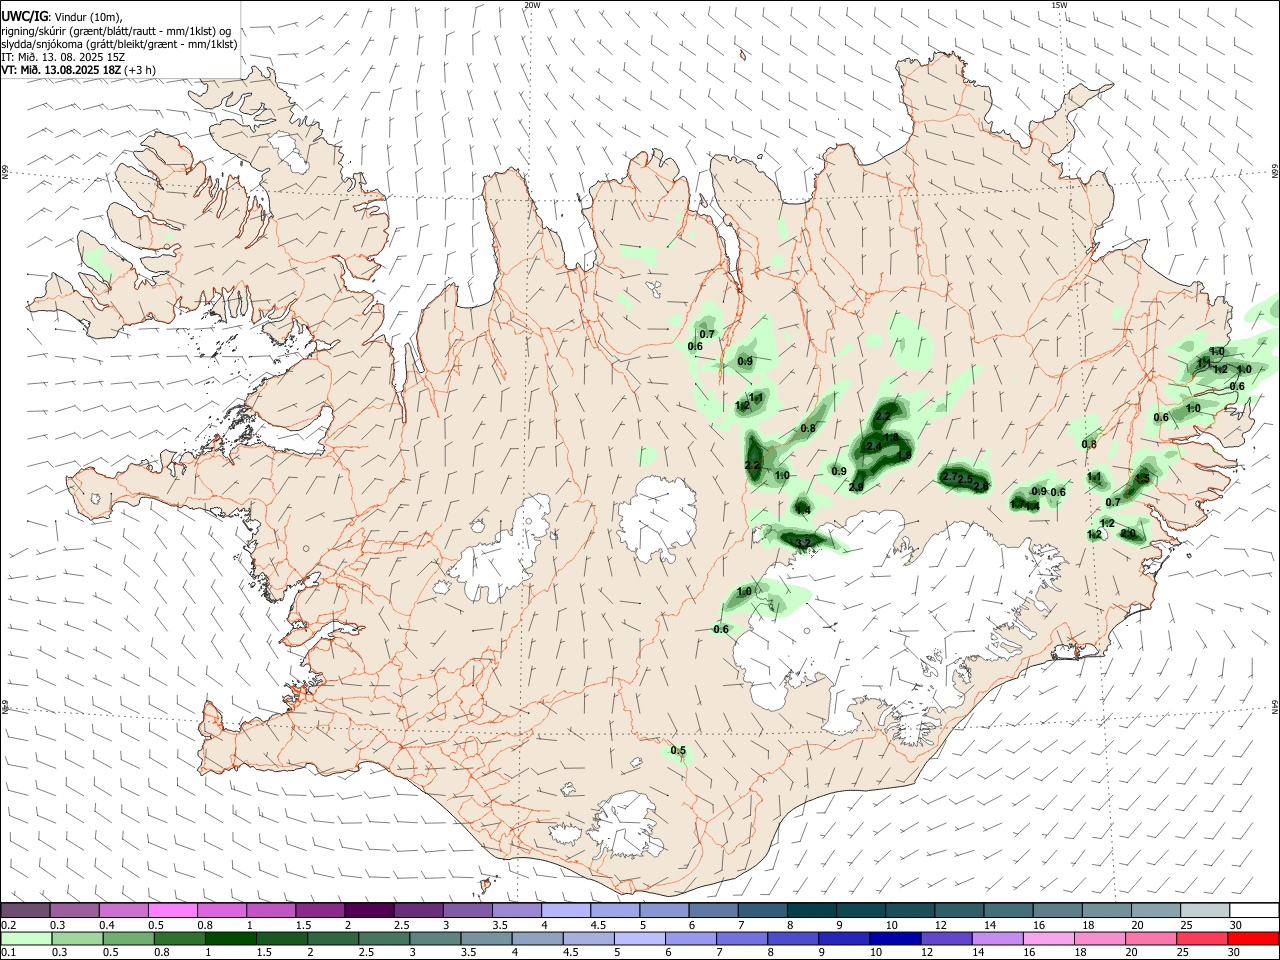The width and height of the screenshot is (1280, 960).
Task: Click the 1.5 precipitation value in the East Fjords
Action: [x=1142, y=478]
